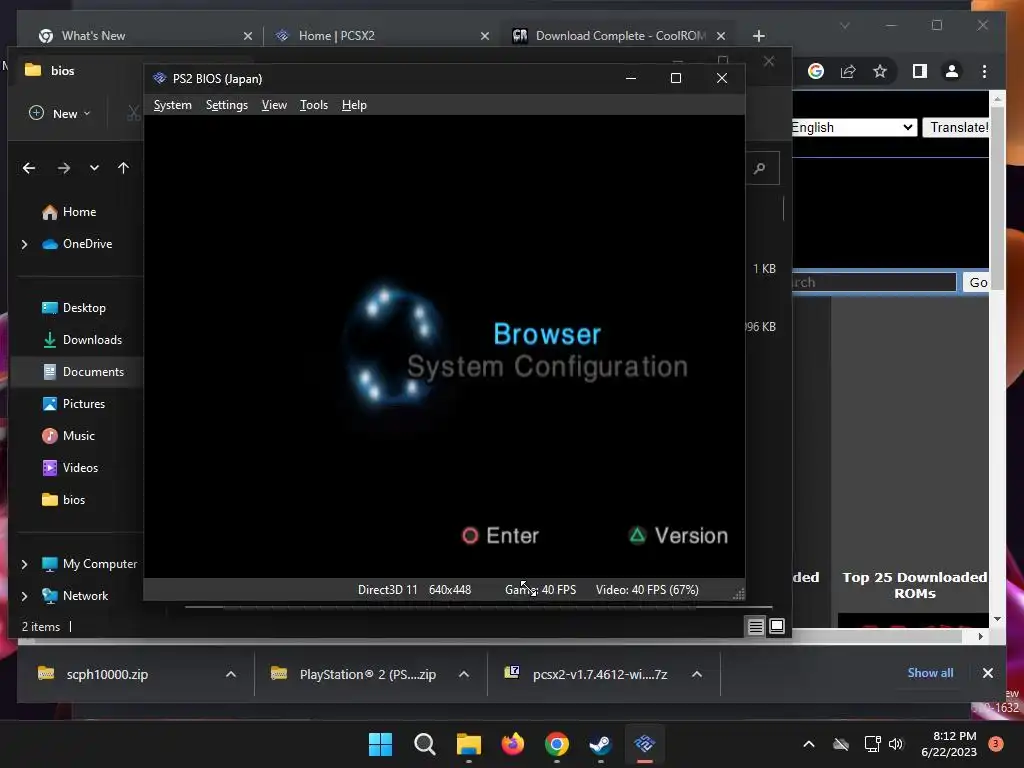This screenshot has height=768, width=1024.
Task: Click Chrome vertical scrollbar down arrow
Action: 997,619
